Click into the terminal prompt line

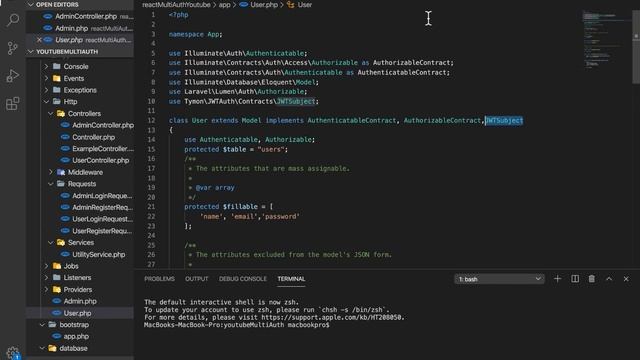pos(236,325)
